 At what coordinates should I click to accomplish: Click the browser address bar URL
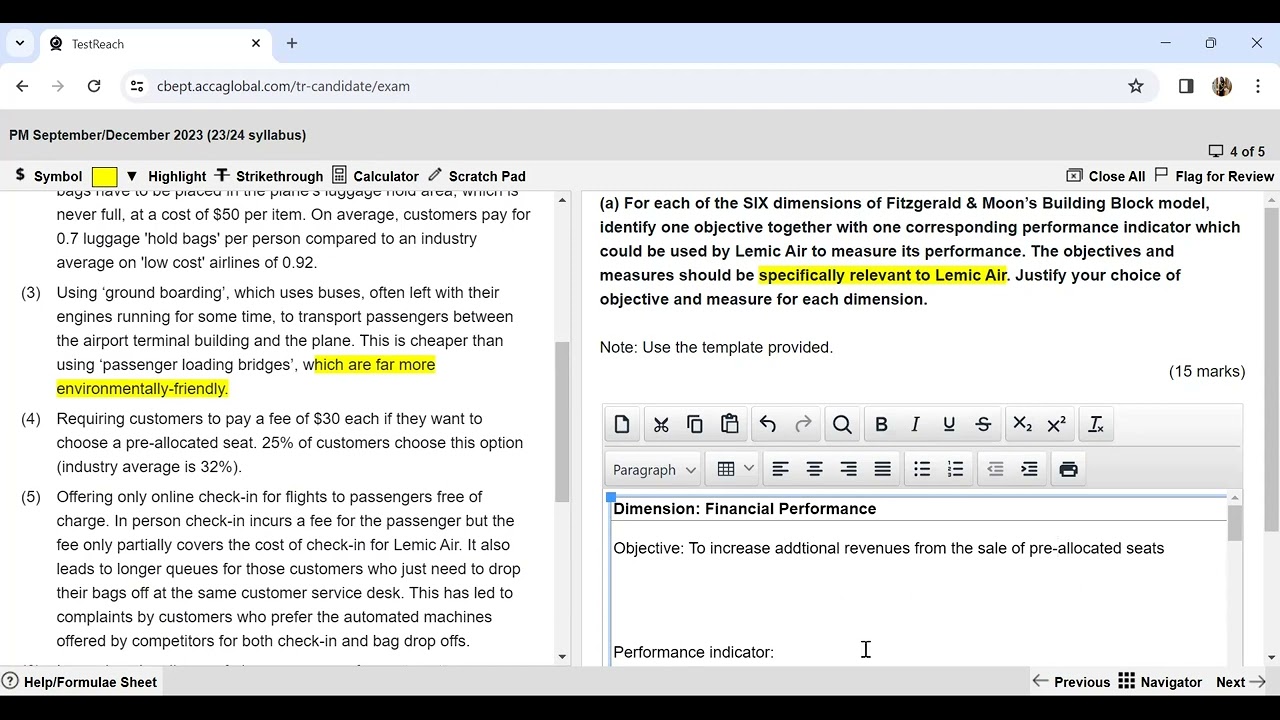(283, 86)
